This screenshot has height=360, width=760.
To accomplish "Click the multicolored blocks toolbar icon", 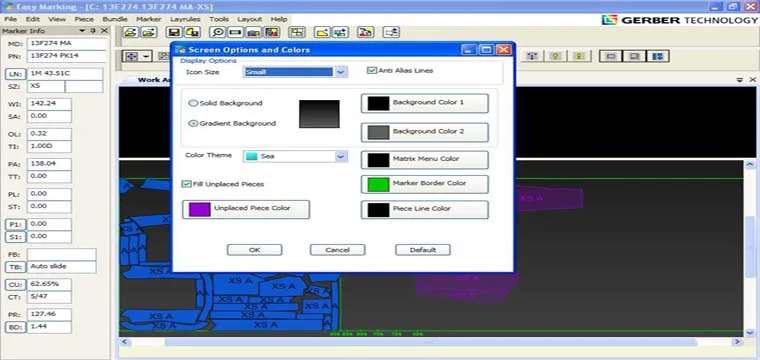I will coord(272,32).
